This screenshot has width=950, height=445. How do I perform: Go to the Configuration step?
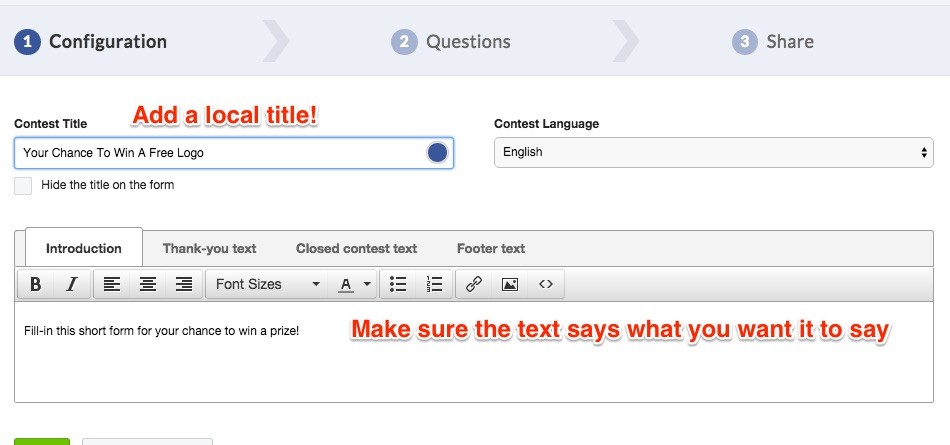pyautogui.click(x=91, y=42)
